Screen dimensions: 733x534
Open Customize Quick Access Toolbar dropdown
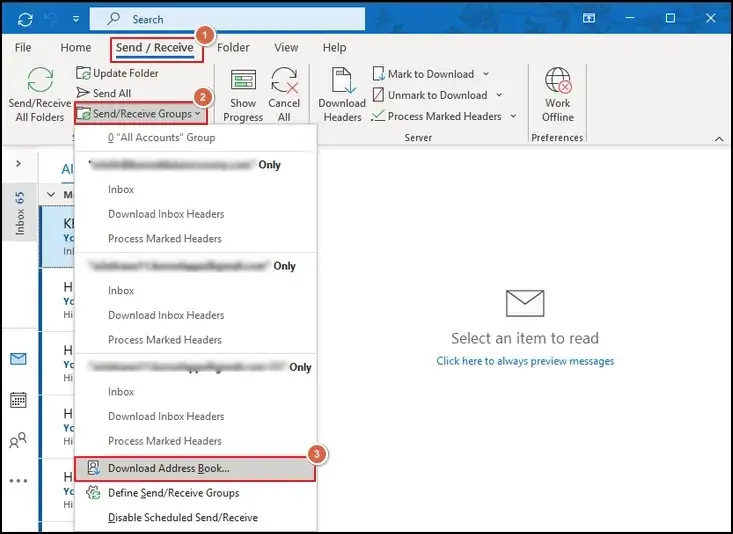point(76,19)
